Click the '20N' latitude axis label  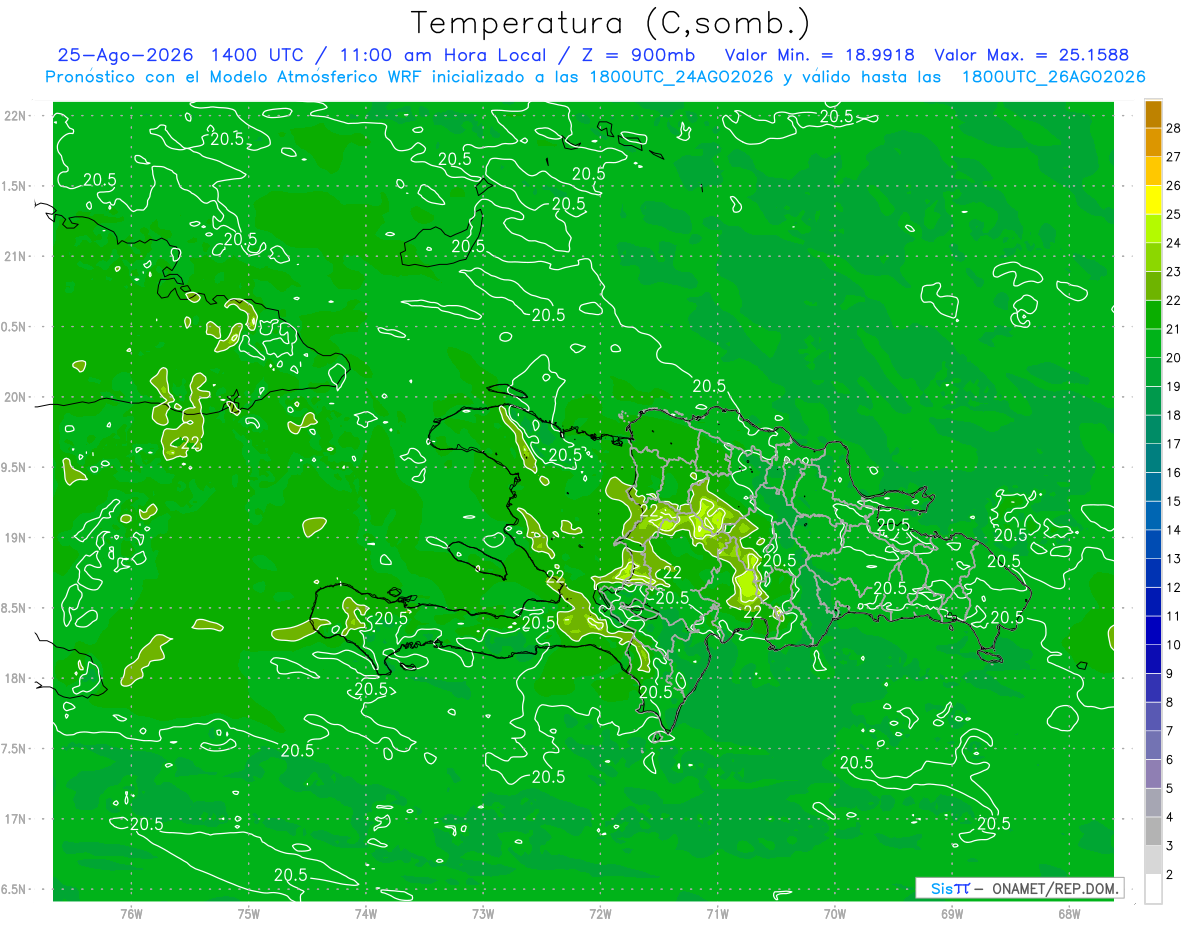point(15,397)
